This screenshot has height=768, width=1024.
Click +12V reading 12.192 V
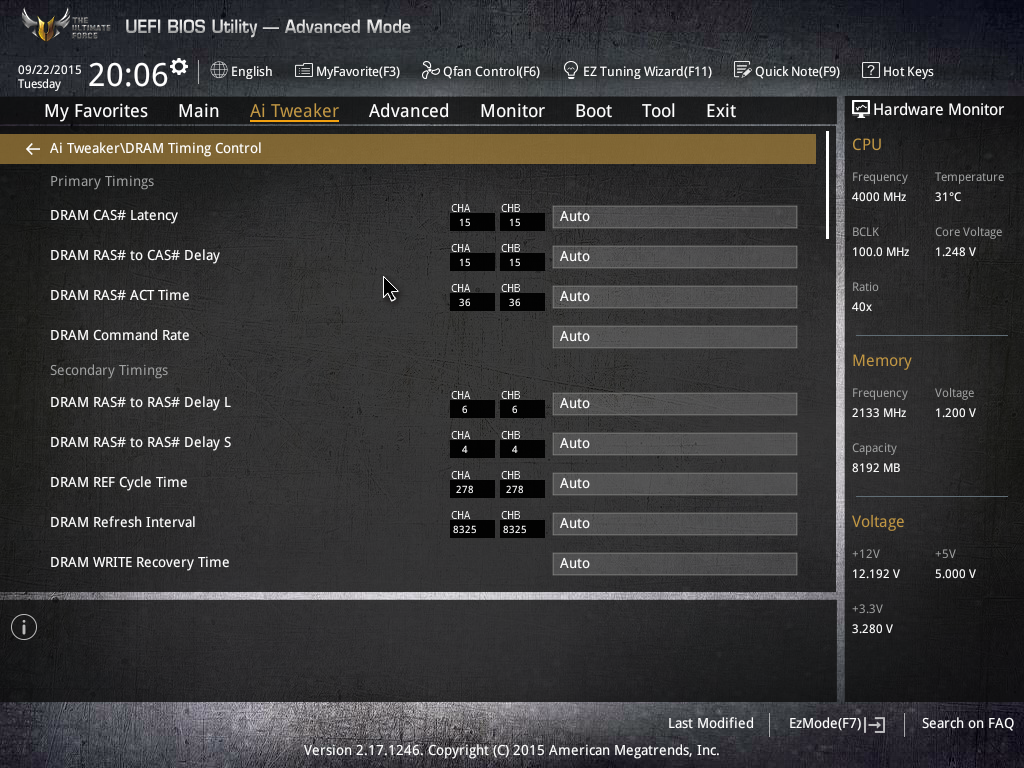[875, 573]
